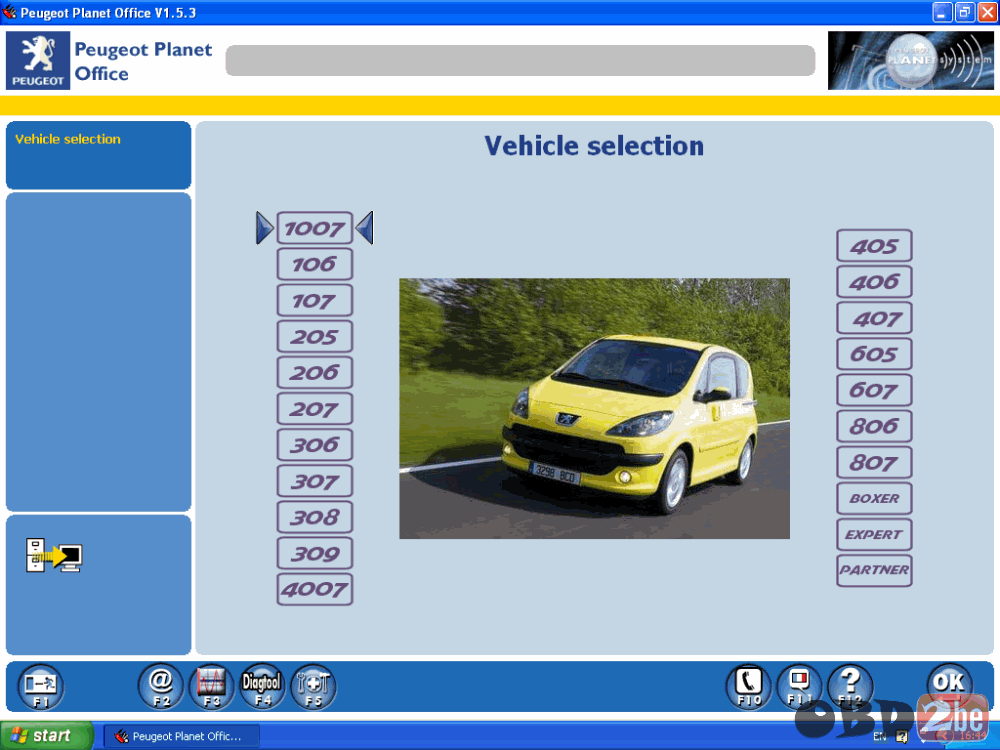Pick the 807 vehicle button
This screenshot has height=750, width=1000.
[x=874, y=462]
